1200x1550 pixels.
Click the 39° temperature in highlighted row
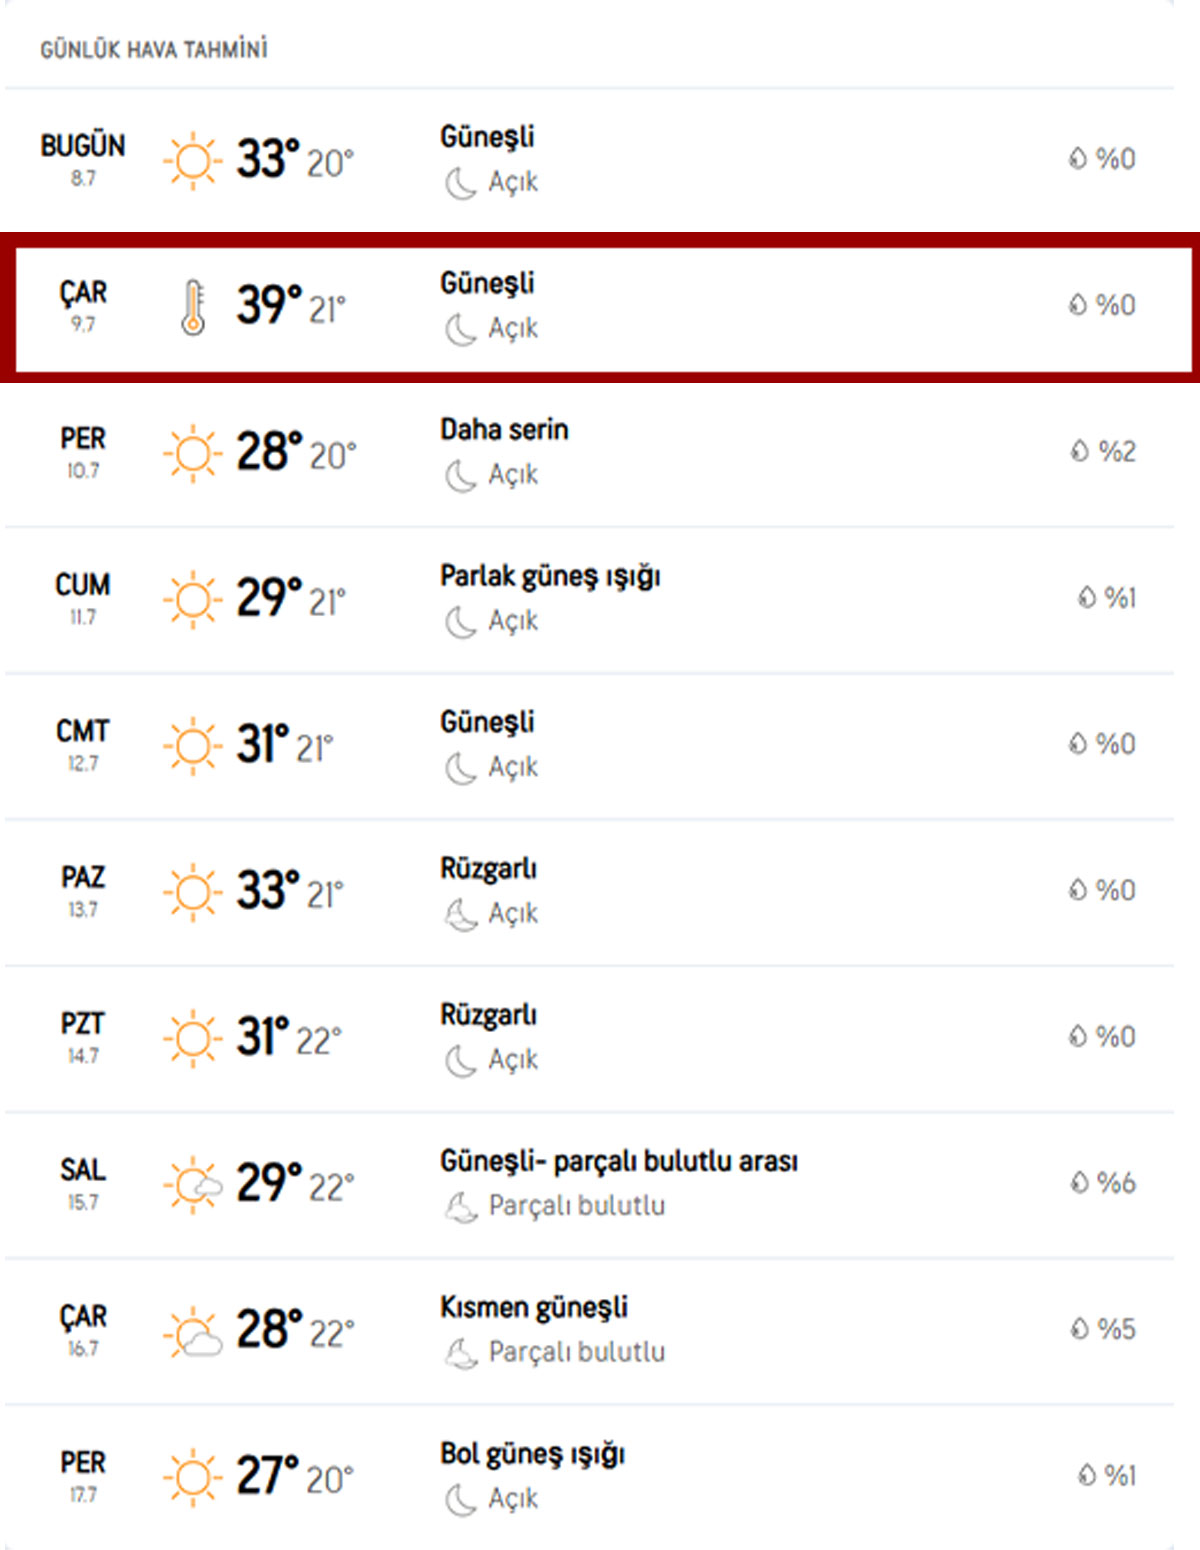269,304
